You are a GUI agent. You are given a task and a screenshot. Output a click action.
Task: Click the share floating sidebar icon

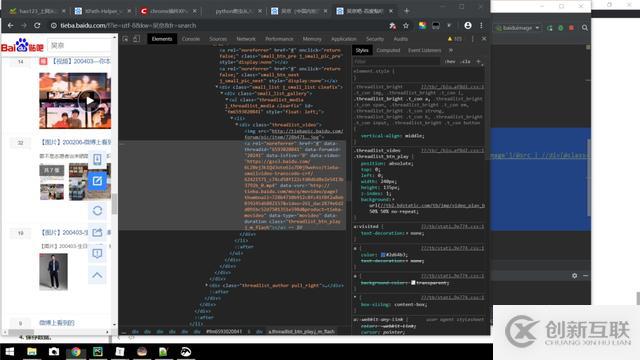[97, 232]
